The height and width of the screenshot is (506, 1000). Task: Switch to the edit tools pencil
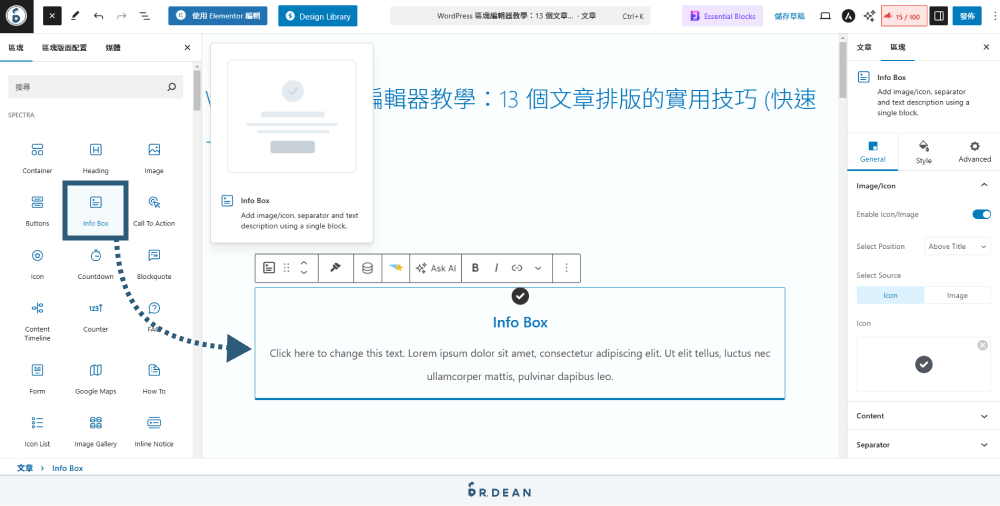(x=75, y=15)
